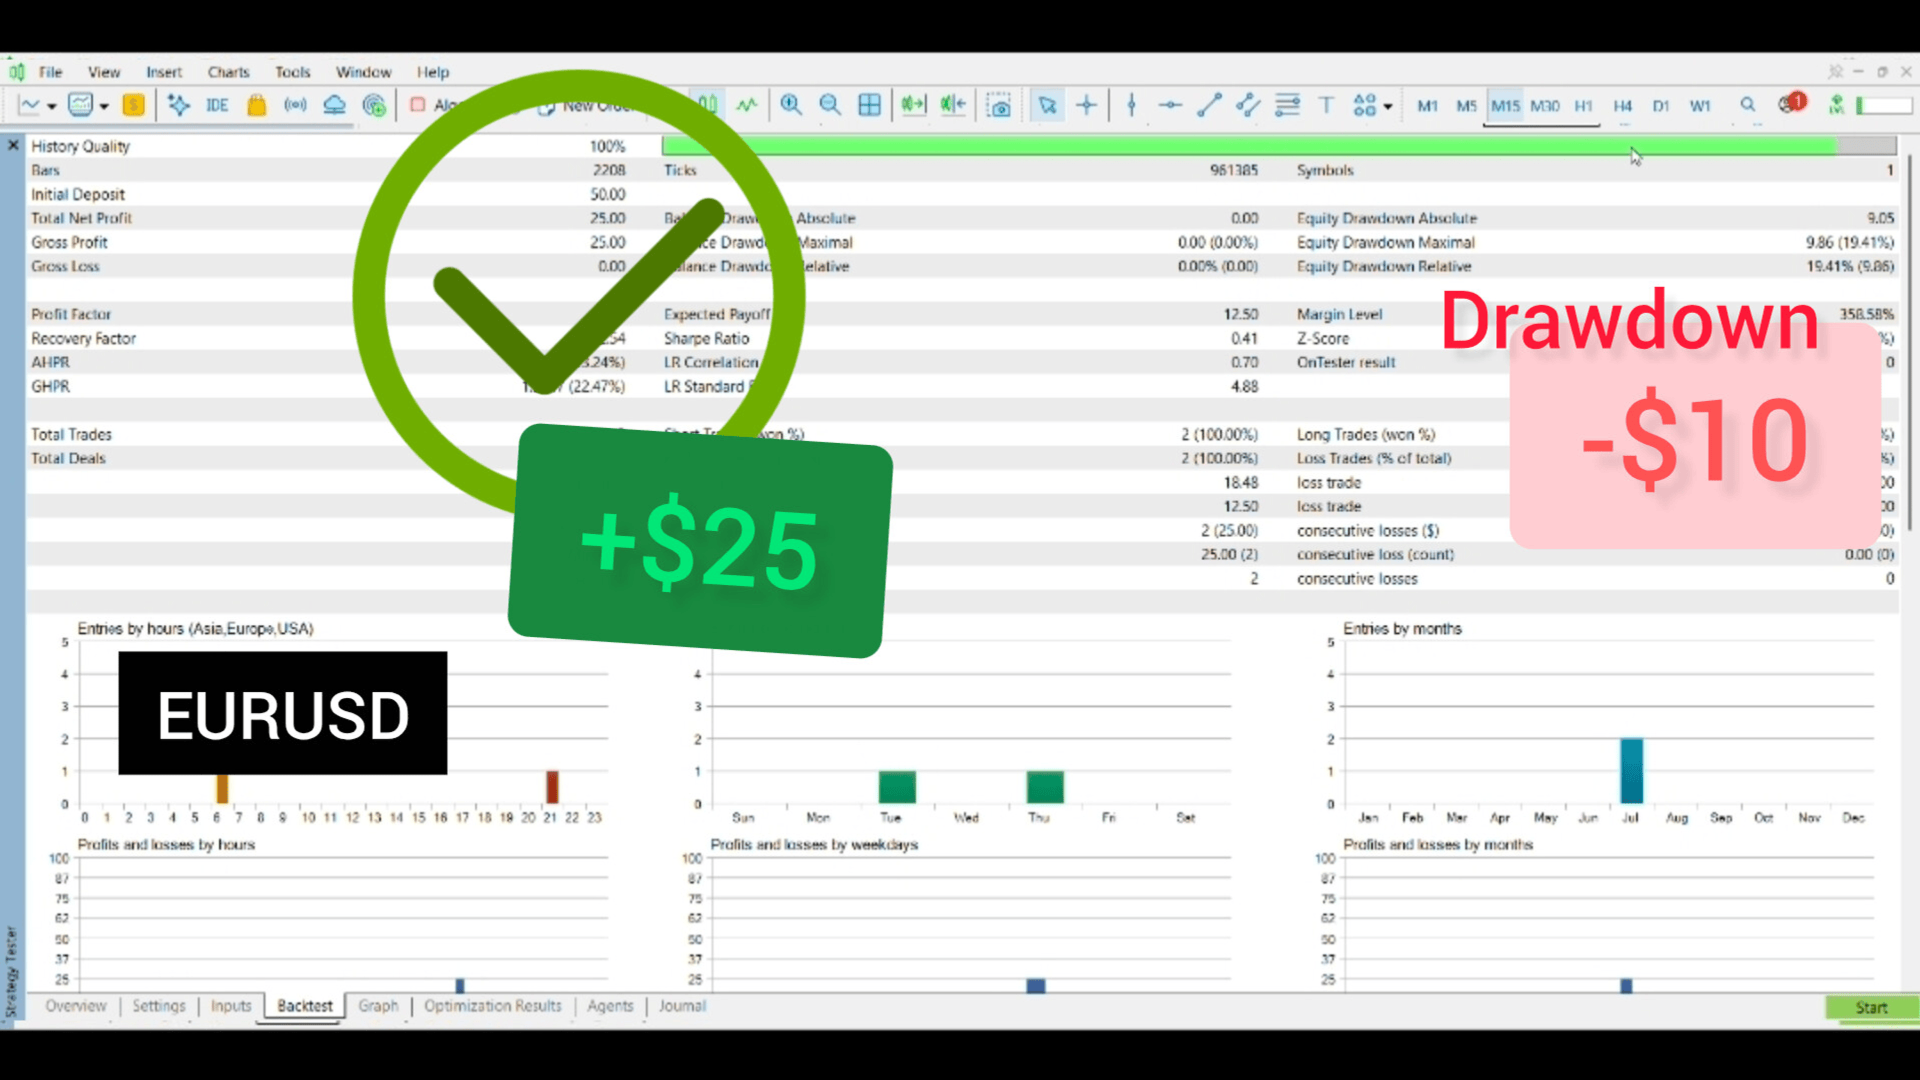Image resolution: width=1920 pixels, height=1080 pixels.
Task: Zoom in on the chart
Action: (x=791, y=105)
